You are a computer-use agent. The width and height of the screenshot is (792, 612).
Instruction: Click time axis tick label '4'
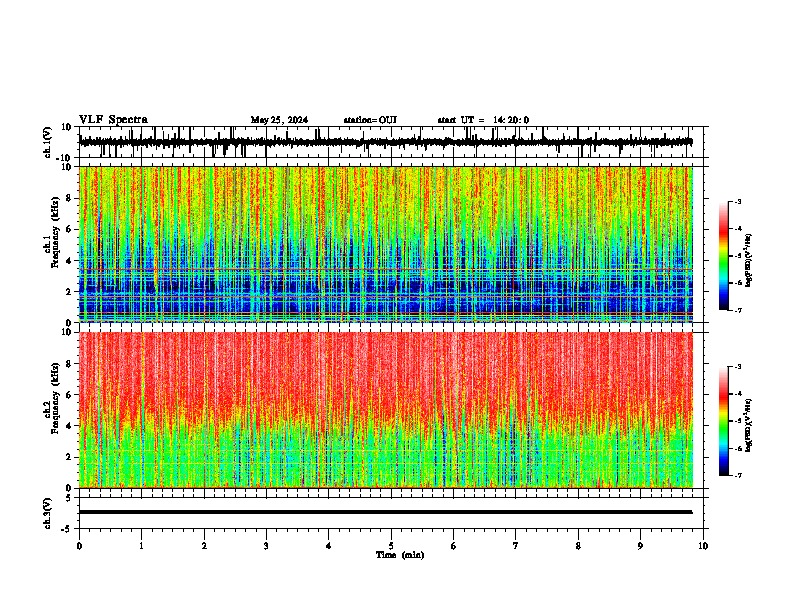tap(329, 546)
